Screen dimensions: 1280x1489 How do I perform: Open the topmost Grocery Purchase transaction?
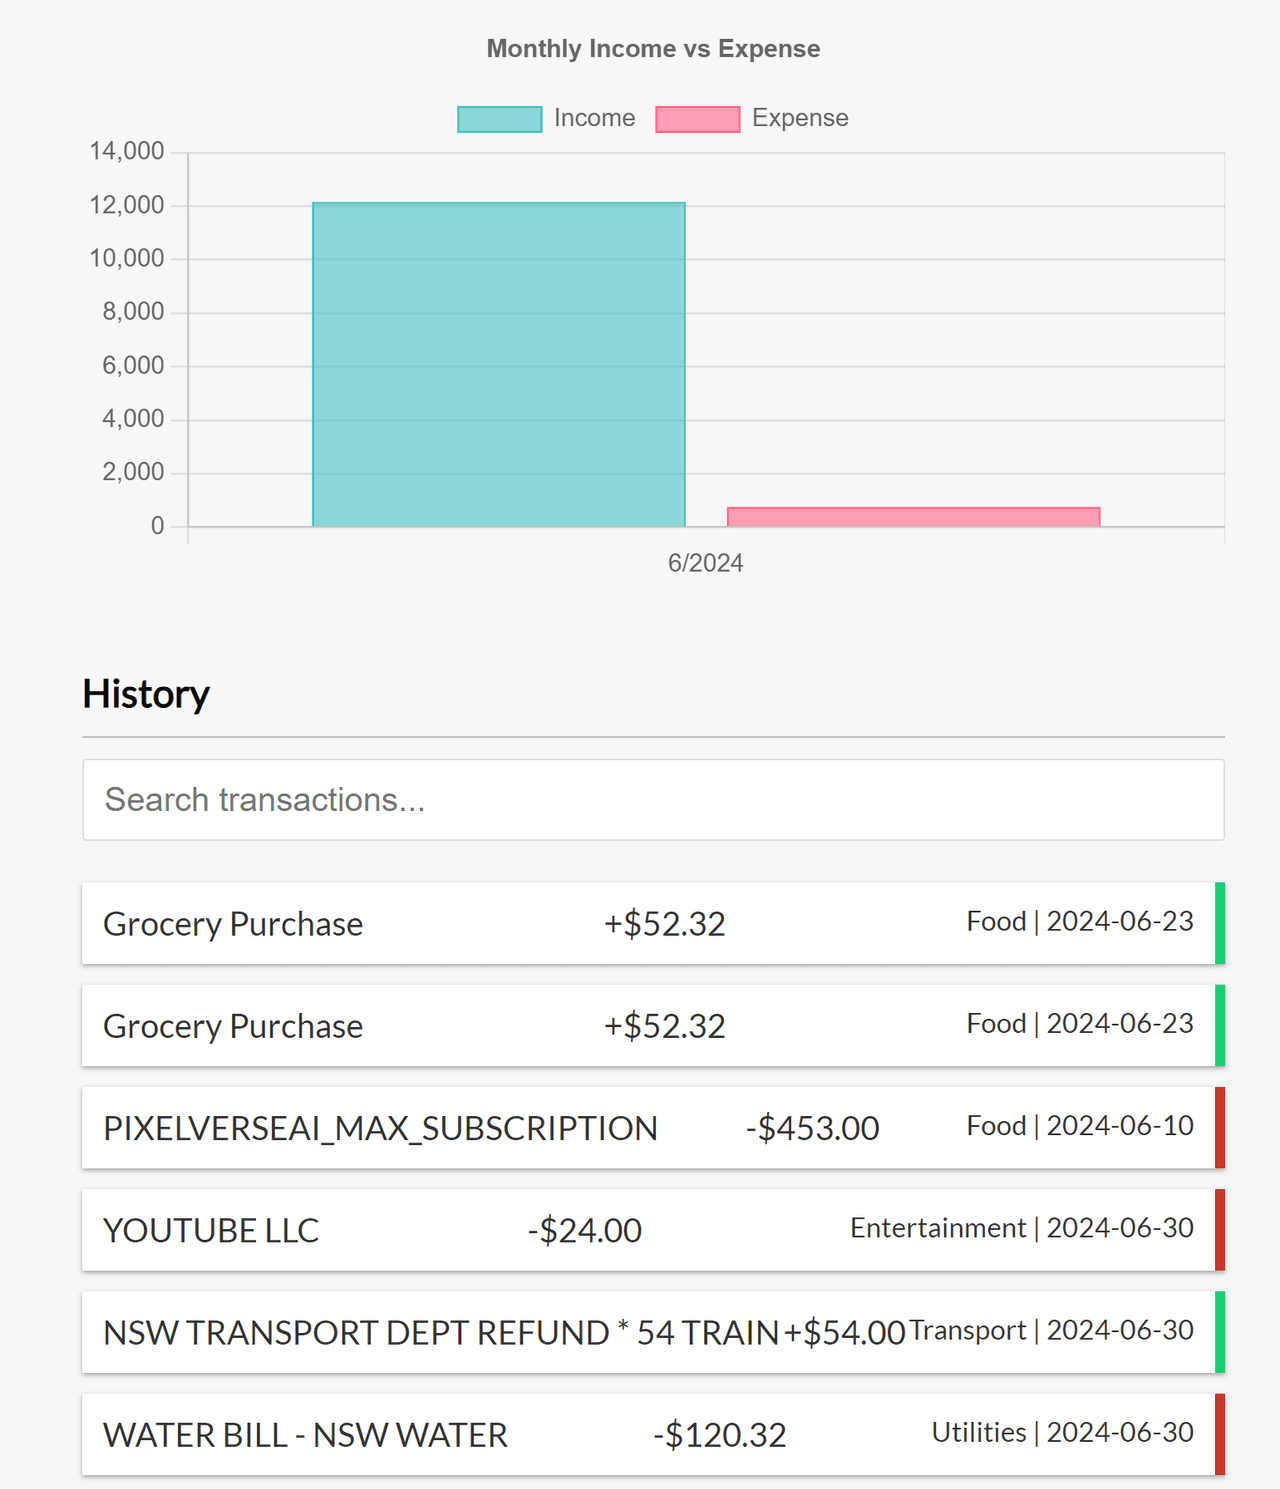pyautogui.click(x=233, y=924)
